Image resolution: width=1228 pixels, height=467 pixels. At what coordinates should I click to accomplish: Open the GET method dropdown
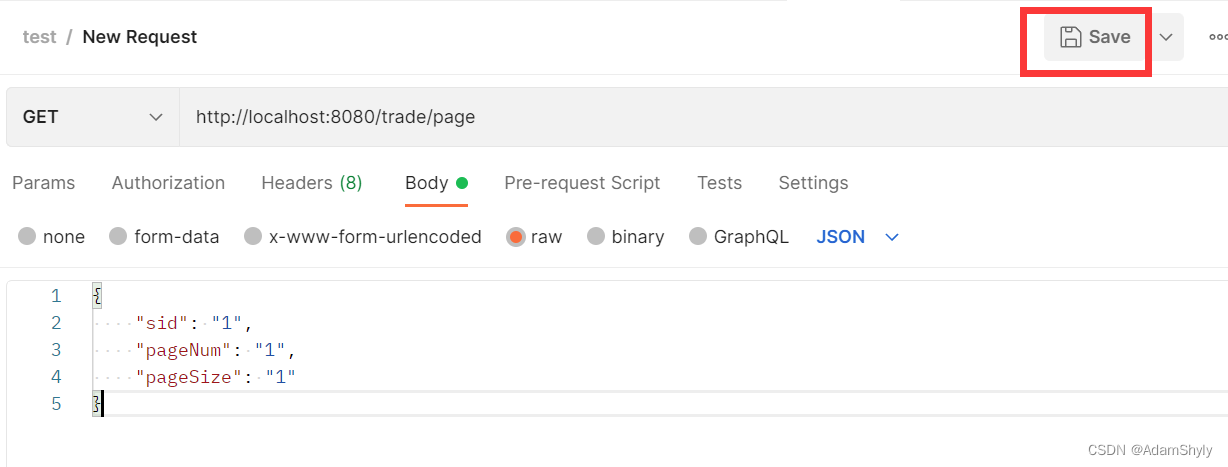tap(92, 117)
